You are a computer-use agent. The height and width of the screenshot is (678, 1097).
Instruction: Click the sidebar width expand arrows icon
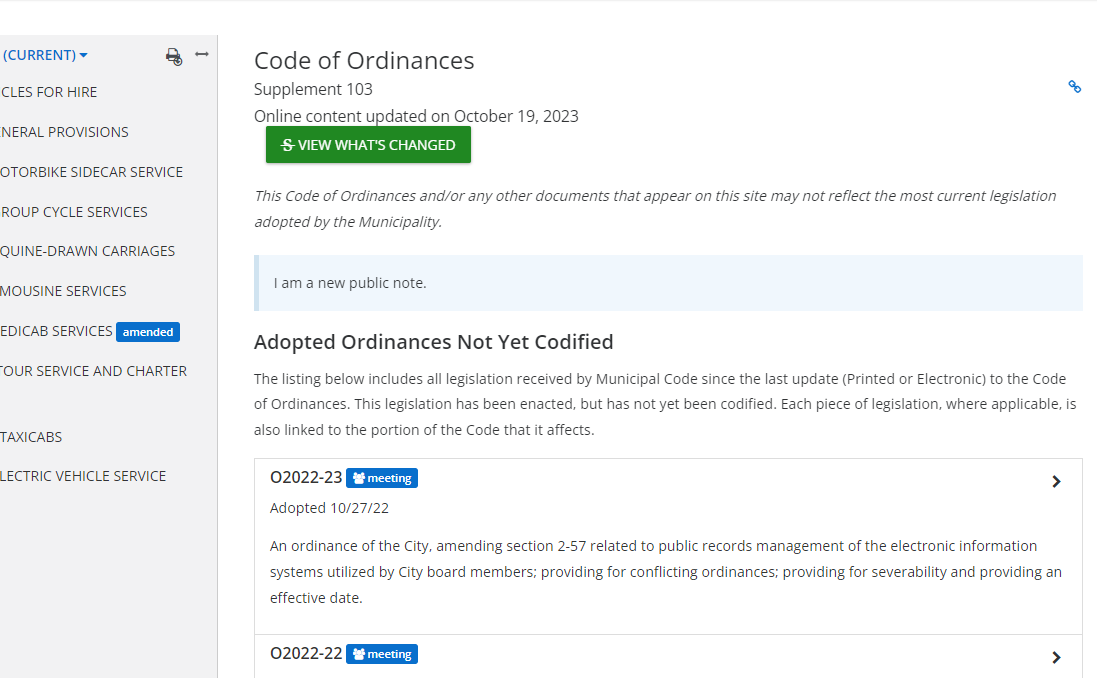pyautogui.click(x=201, y=54)
